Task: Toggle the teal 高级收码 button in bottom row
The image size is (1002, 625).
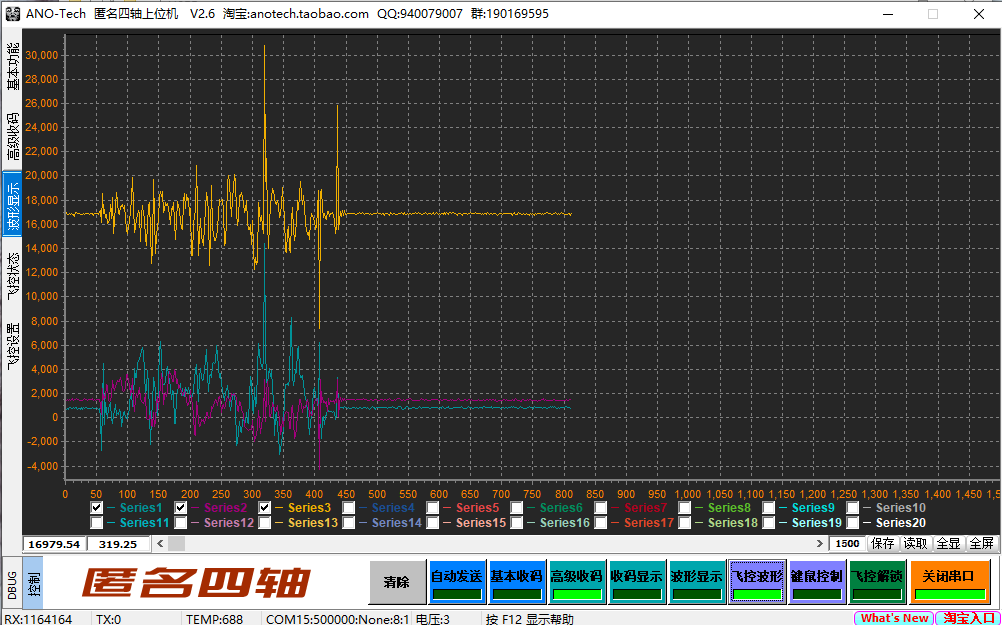Action: 576,582
